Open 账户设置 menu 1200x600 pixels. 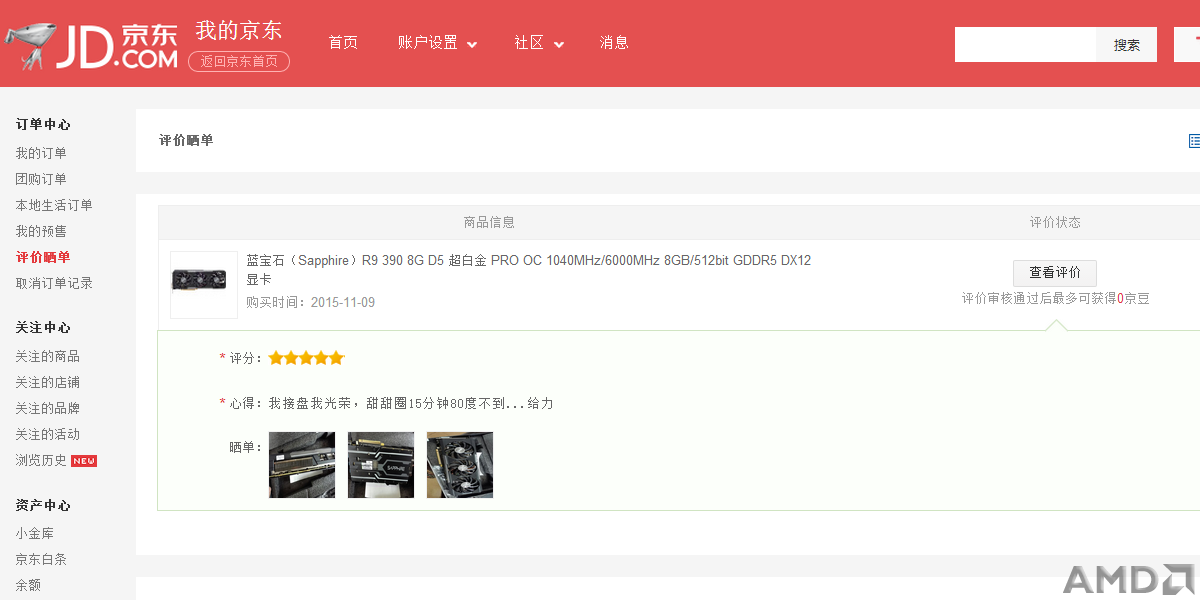coord(428,42)
